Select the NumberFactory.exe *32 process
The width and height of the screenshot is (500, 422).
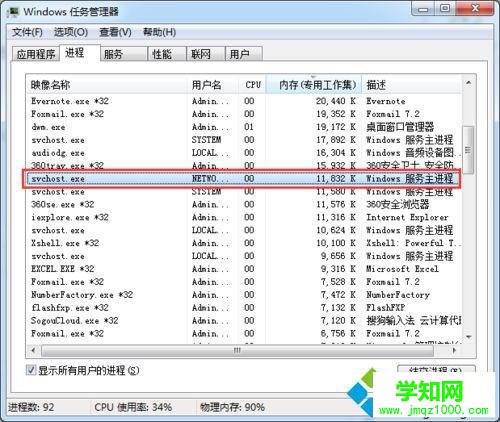(244, 295)
